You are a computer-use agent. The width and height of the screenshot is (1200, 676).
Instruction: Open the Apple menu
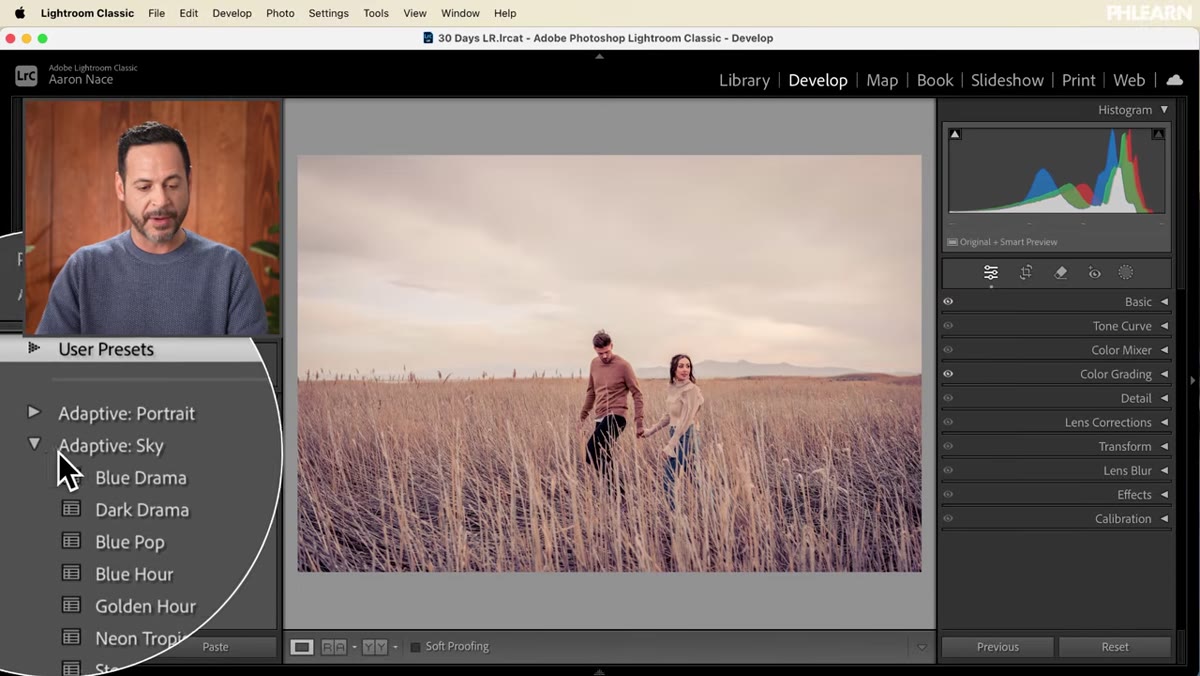point(19,13)
